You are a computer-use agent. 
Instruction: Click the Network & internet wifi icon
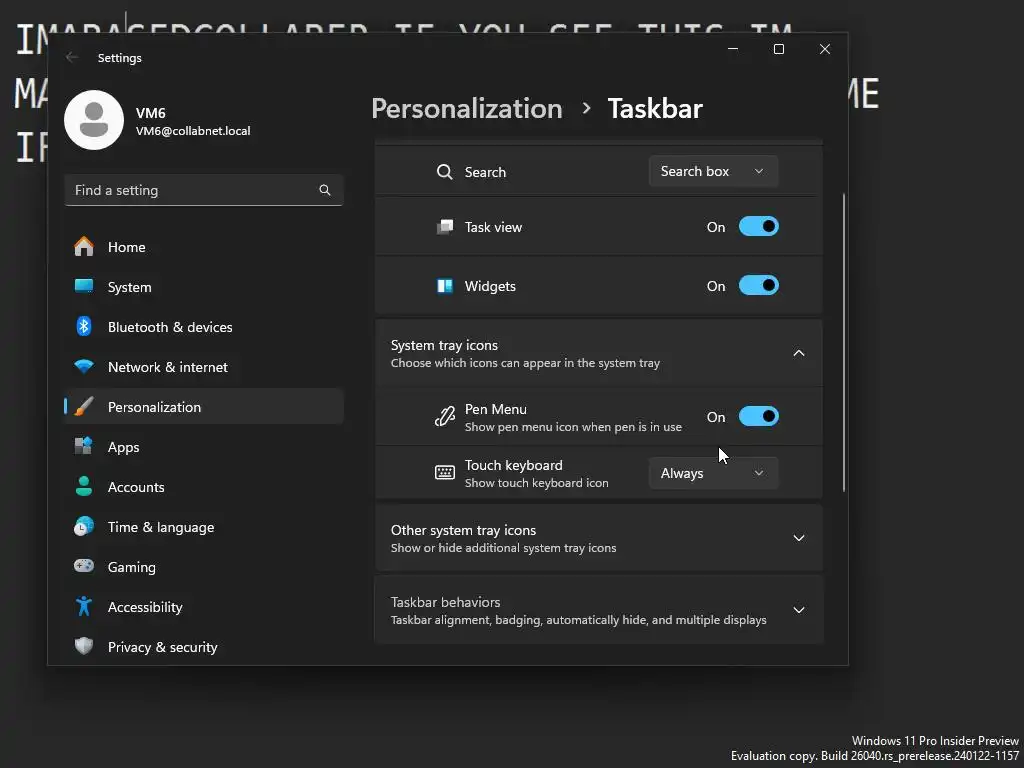tap(84, 367)
